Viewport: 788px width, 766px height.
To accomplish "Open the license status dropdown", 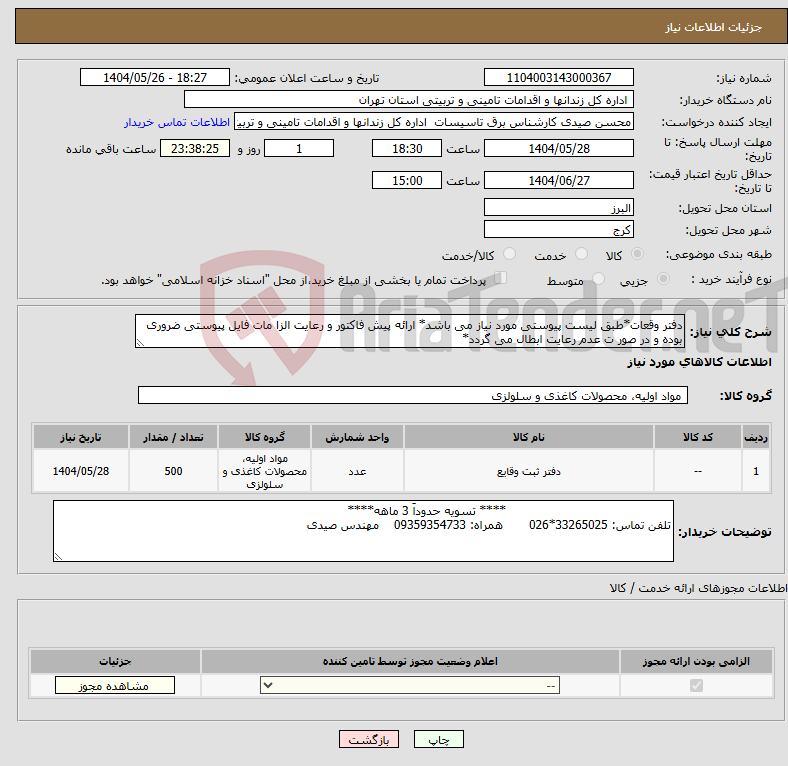I will click(410, 685).
